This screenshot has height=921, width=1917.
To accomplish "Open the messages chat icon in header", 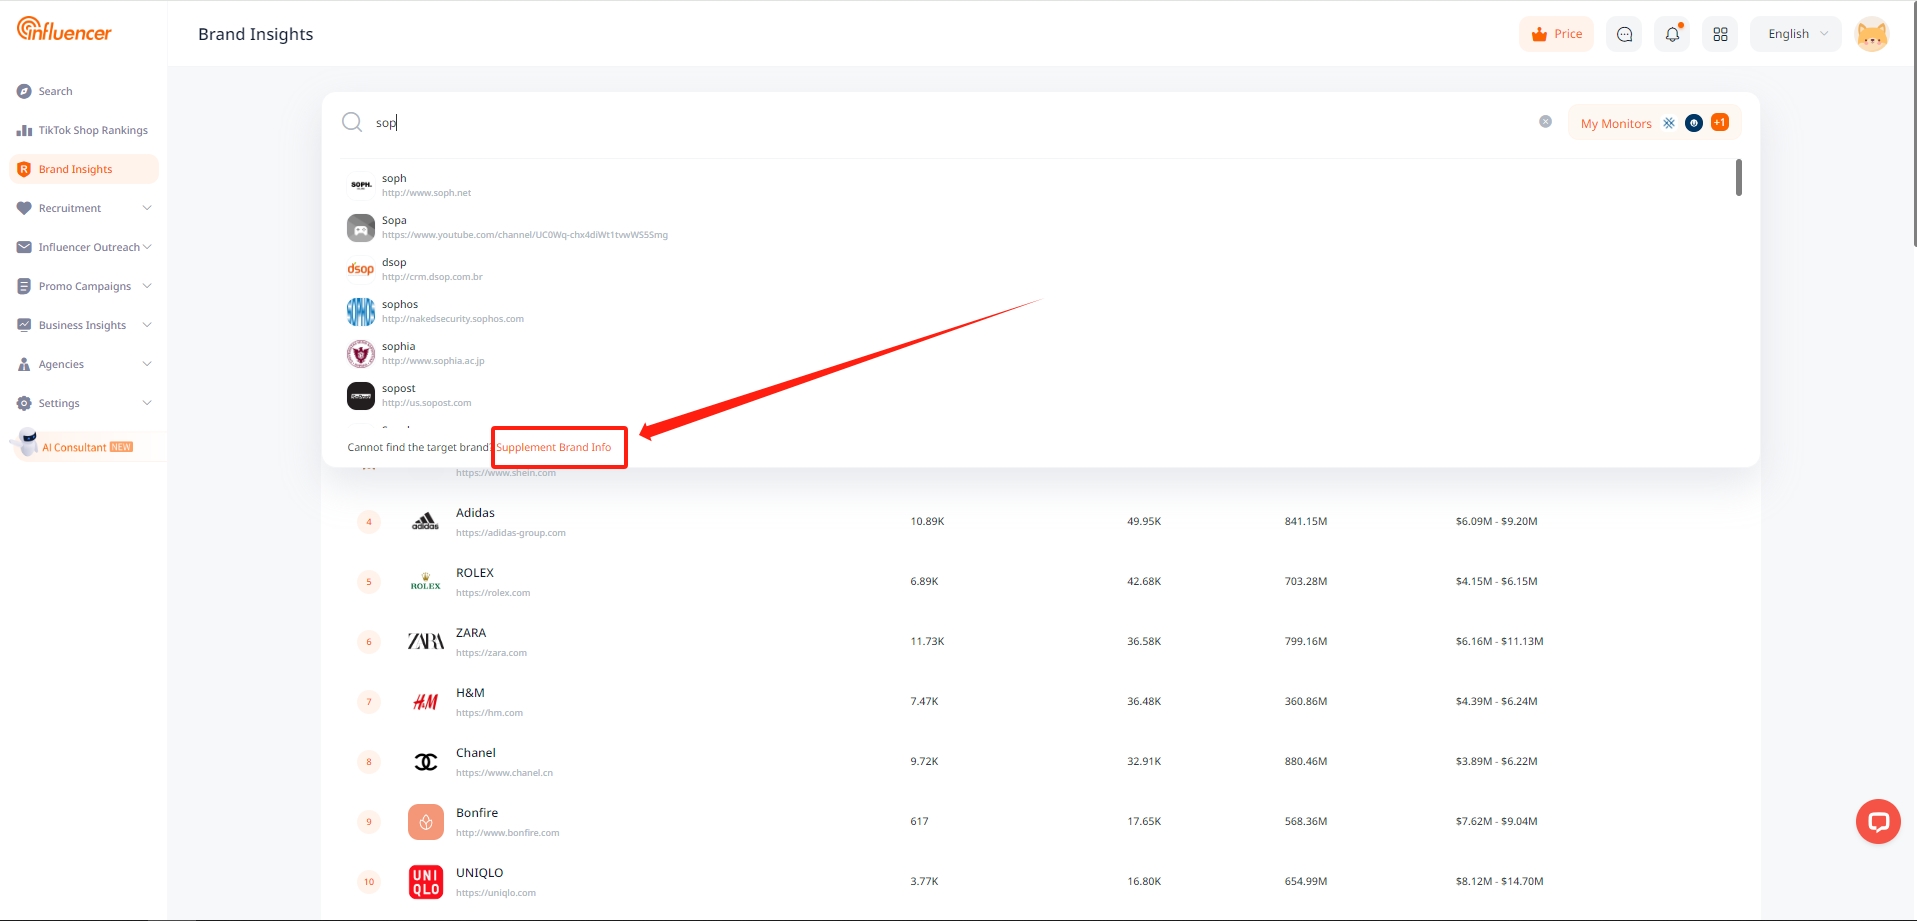I will pyautogui.click(x=1624, y=34).
